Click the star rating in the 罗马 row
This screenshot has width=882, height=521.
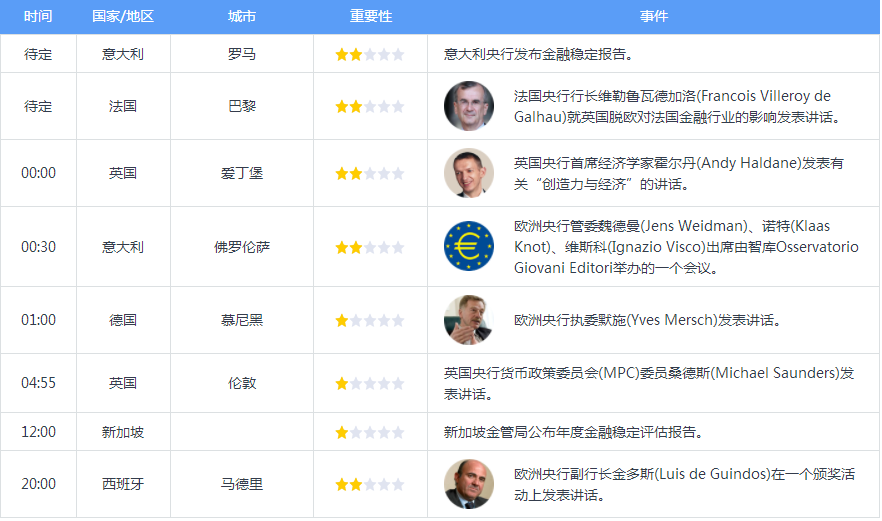click(x=370, y=55)
